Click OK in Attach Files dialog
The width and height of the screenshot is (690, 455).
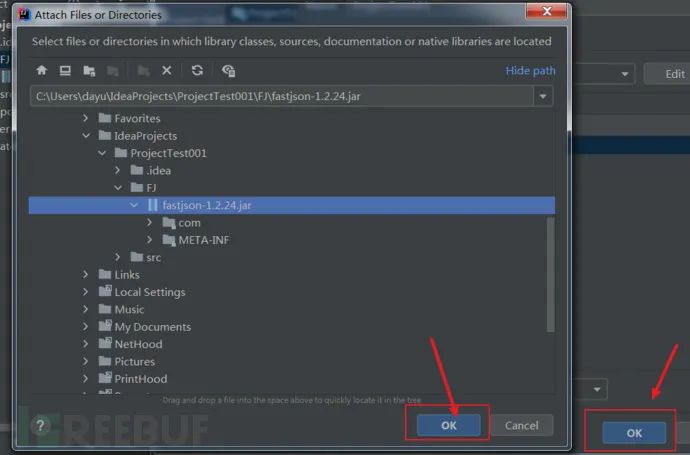tap(448, 425)
